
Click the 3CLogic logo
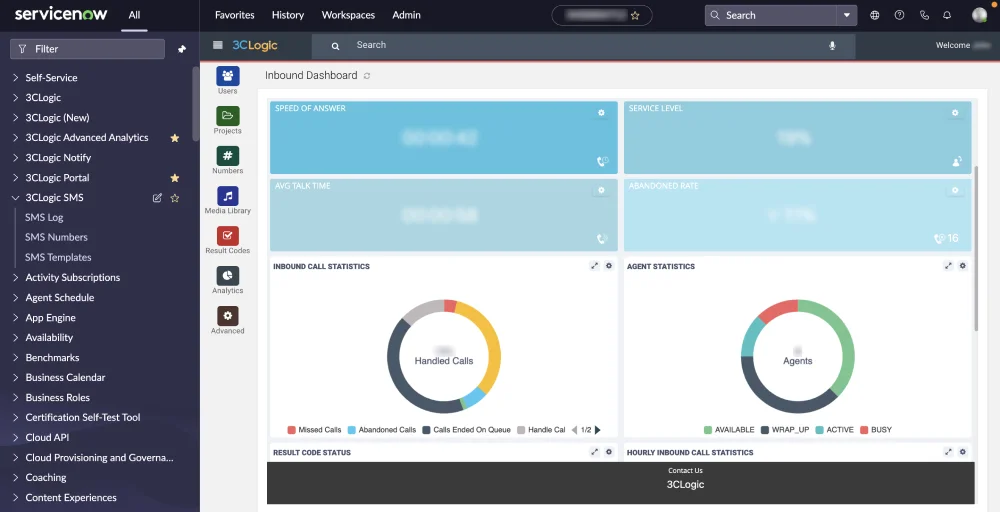(x=254, y=45)
